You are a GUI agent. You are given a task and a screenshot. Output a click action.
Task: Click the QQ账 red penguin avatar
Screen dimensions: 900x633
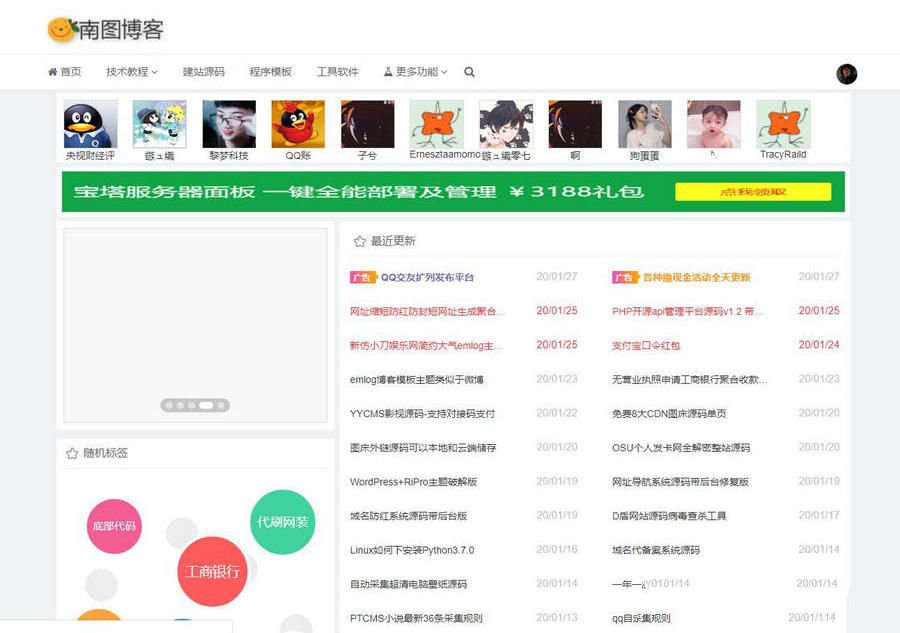[298, 124]
